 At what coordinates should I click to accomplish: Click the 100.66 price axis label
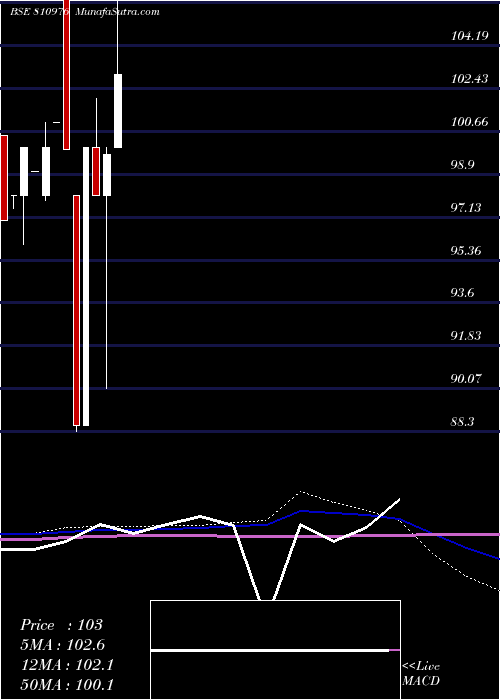(x=470, y=122)
